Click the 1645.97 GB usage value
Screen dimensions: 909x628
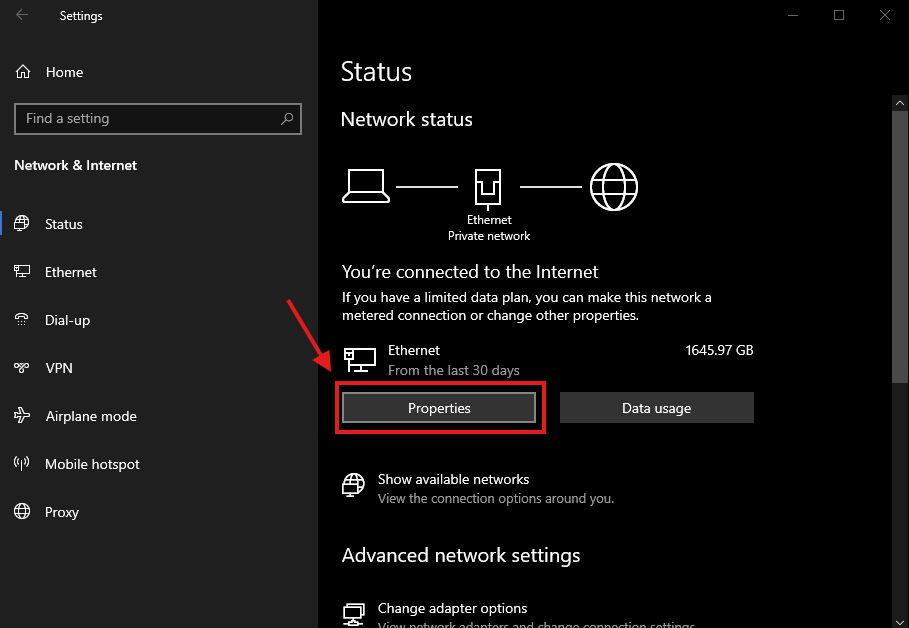[x=719, y=350]
